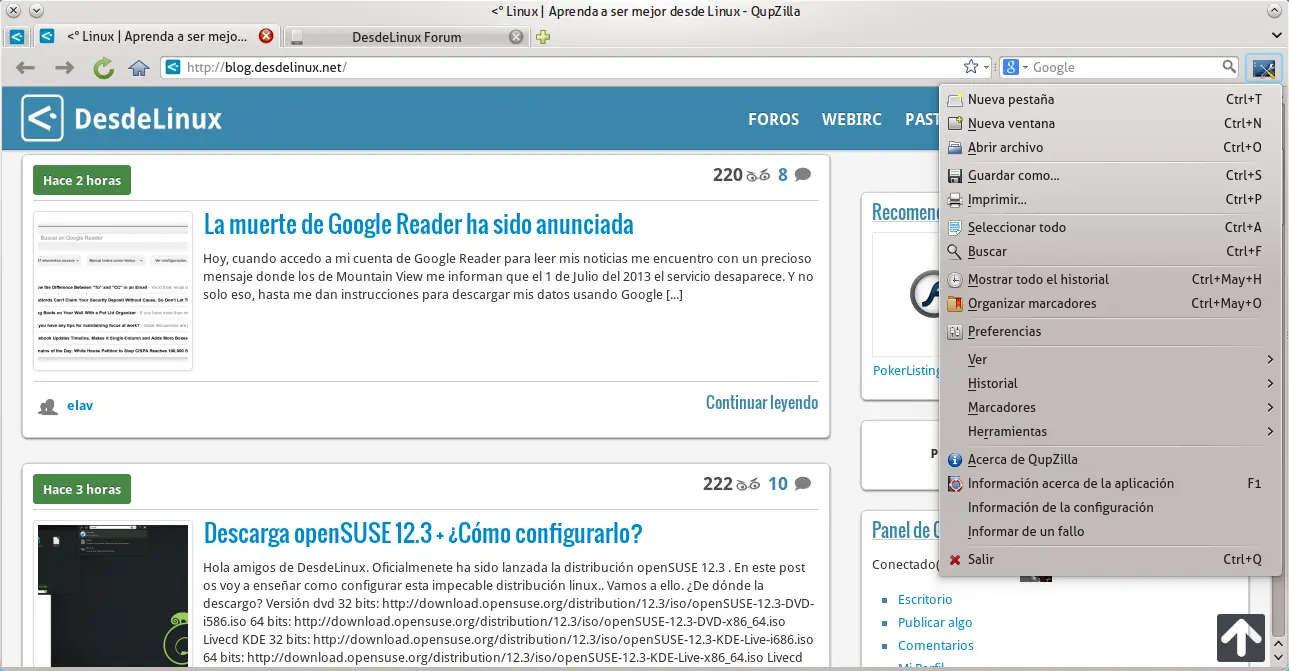
Task: Click the DesdeLinux logo in header
Action: point(121,119)
